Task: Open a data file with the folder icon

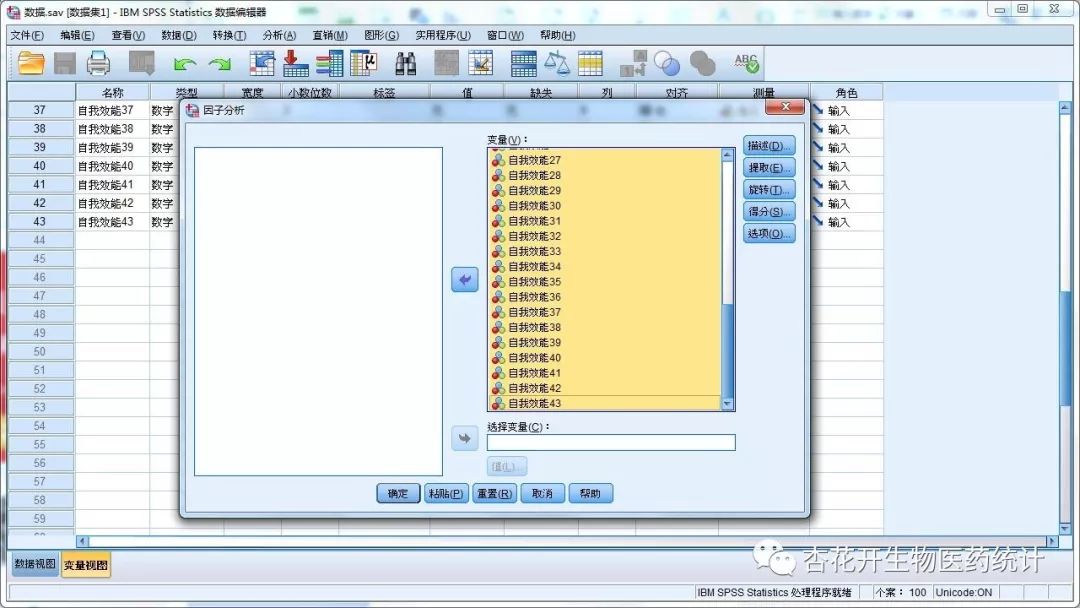Action: pyautogui.click(x=28, y=62)
